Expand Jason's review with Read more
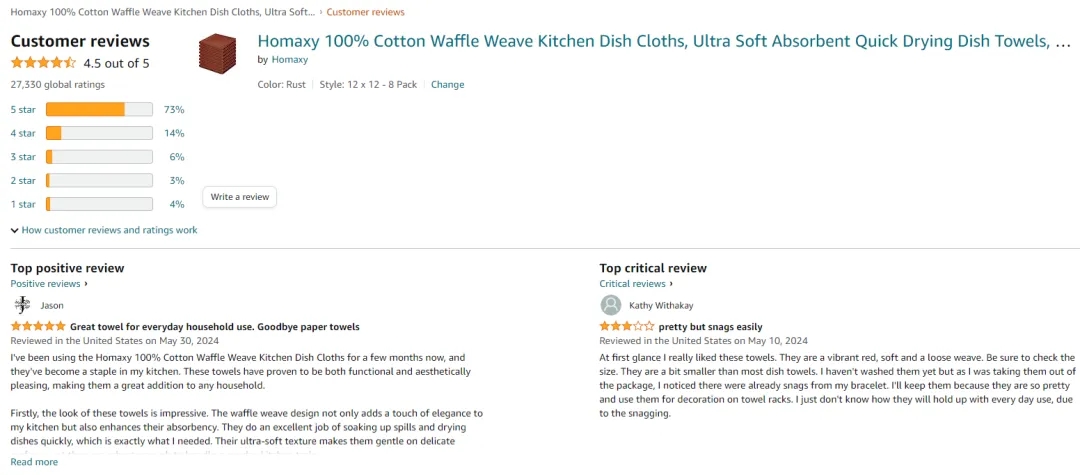Image resolution: width=1080 pixels, height=475 pixels. coord(34,462)
